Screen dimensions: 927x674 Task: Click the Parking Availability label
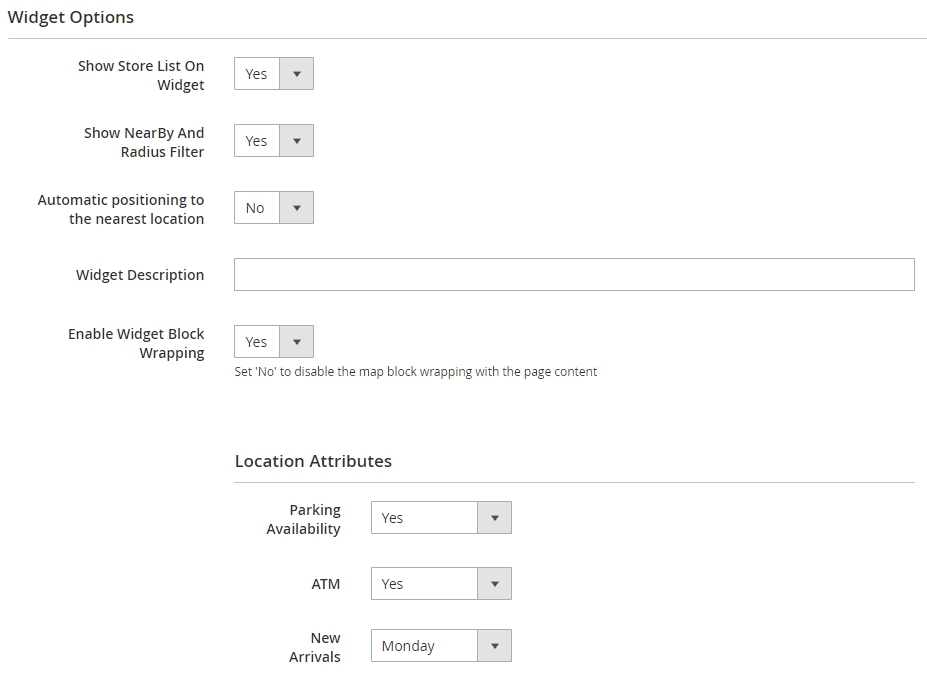(304, 519)
